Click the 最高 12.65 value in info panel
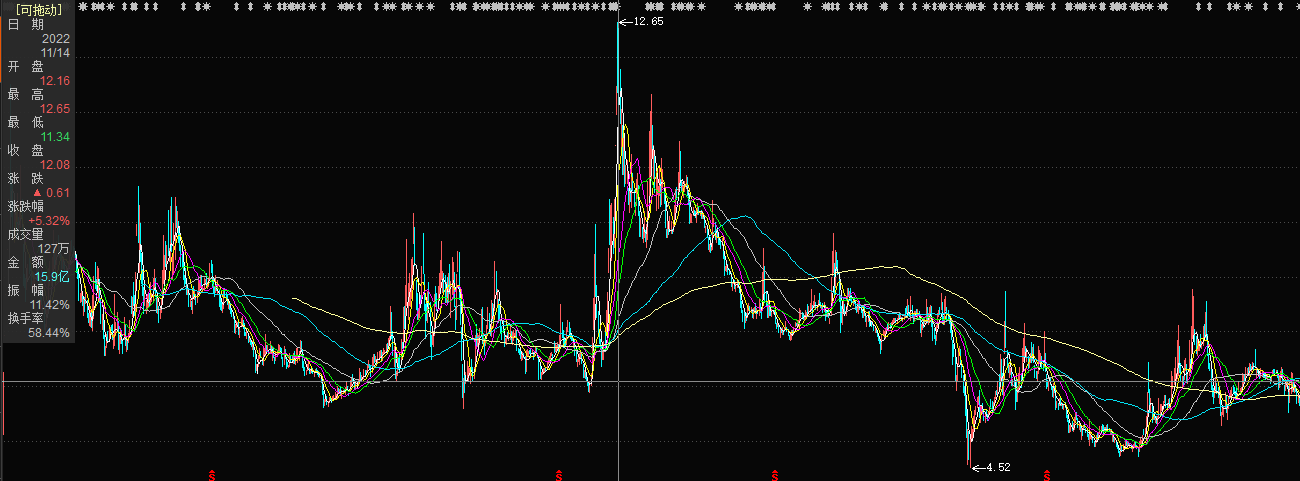 pos(56,108)
